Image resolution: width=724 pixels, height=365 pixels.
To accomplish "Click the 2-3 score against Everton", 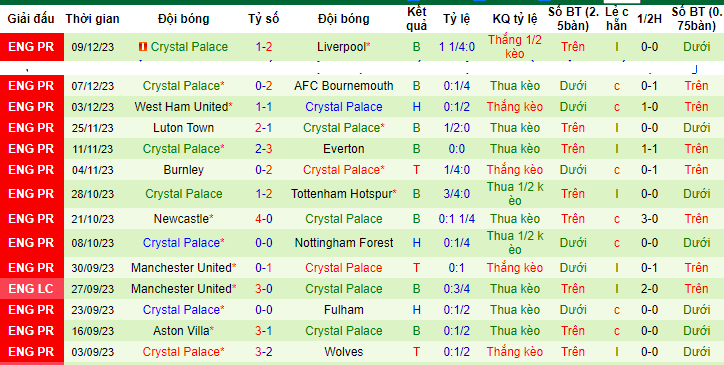I will [x=264, y=149].
